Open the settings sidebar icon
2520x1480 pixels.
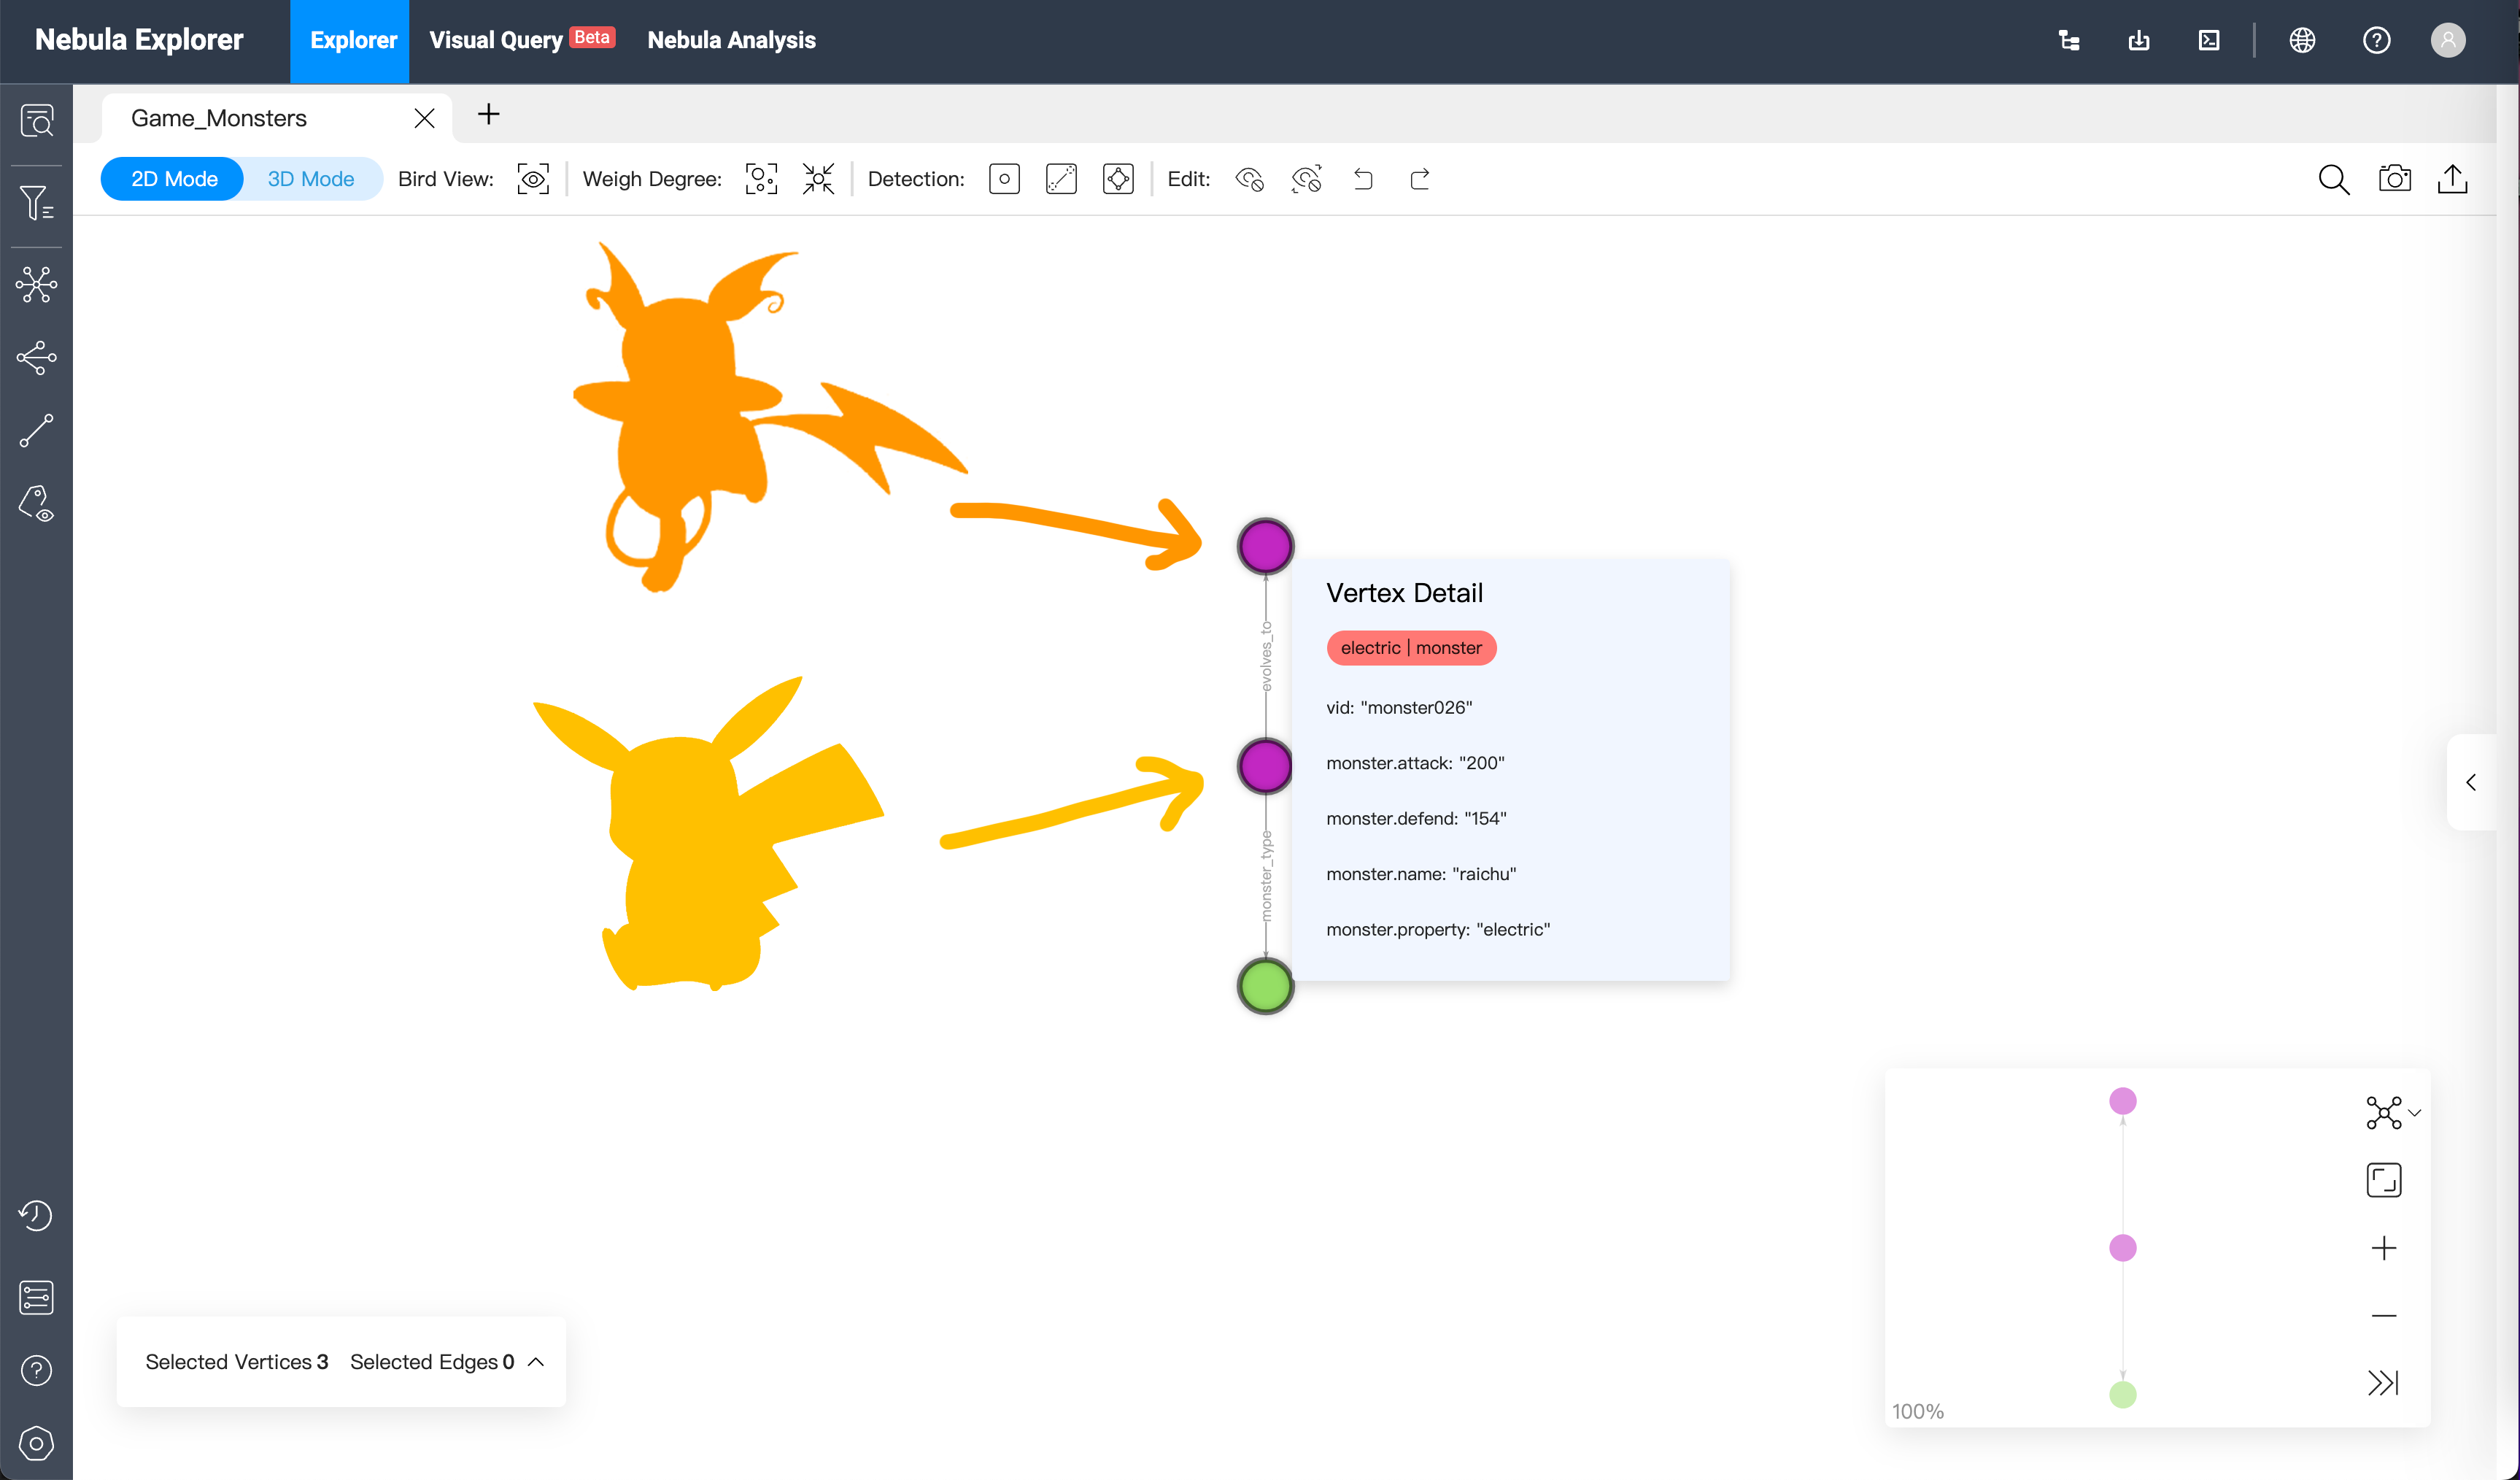[37, 1443]
